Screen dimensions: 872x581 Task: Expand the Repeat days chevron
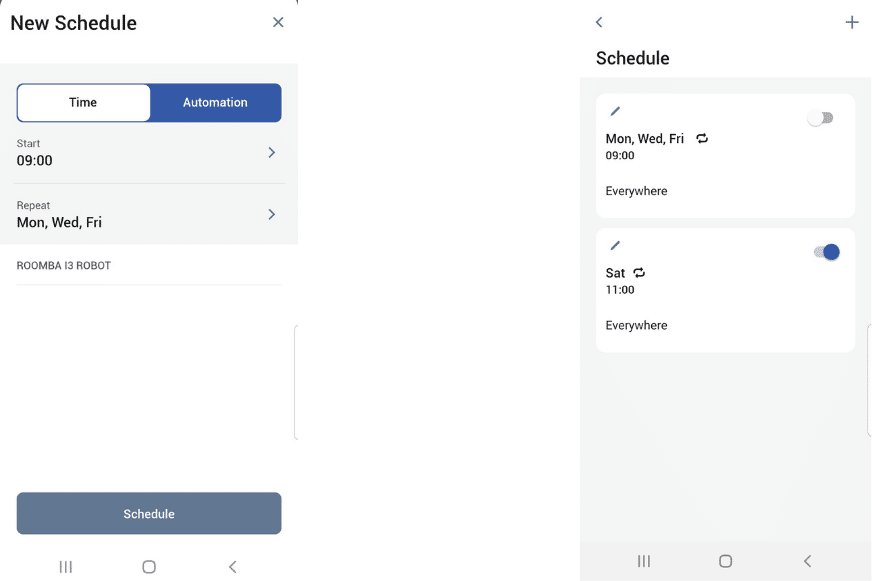coord(271,214)
